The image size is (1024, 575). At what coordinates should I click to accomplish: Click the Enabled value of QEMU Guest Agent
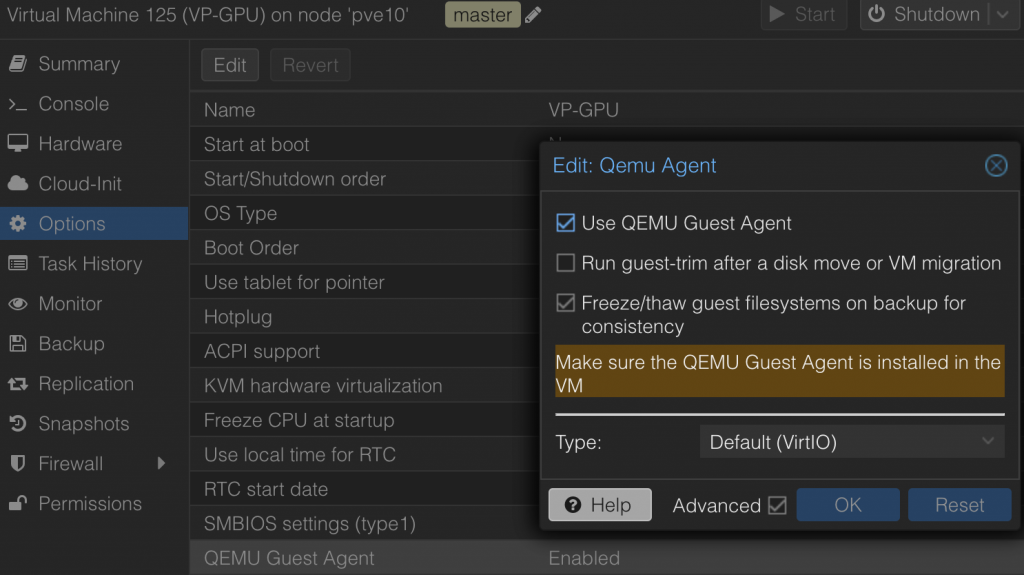584,558
